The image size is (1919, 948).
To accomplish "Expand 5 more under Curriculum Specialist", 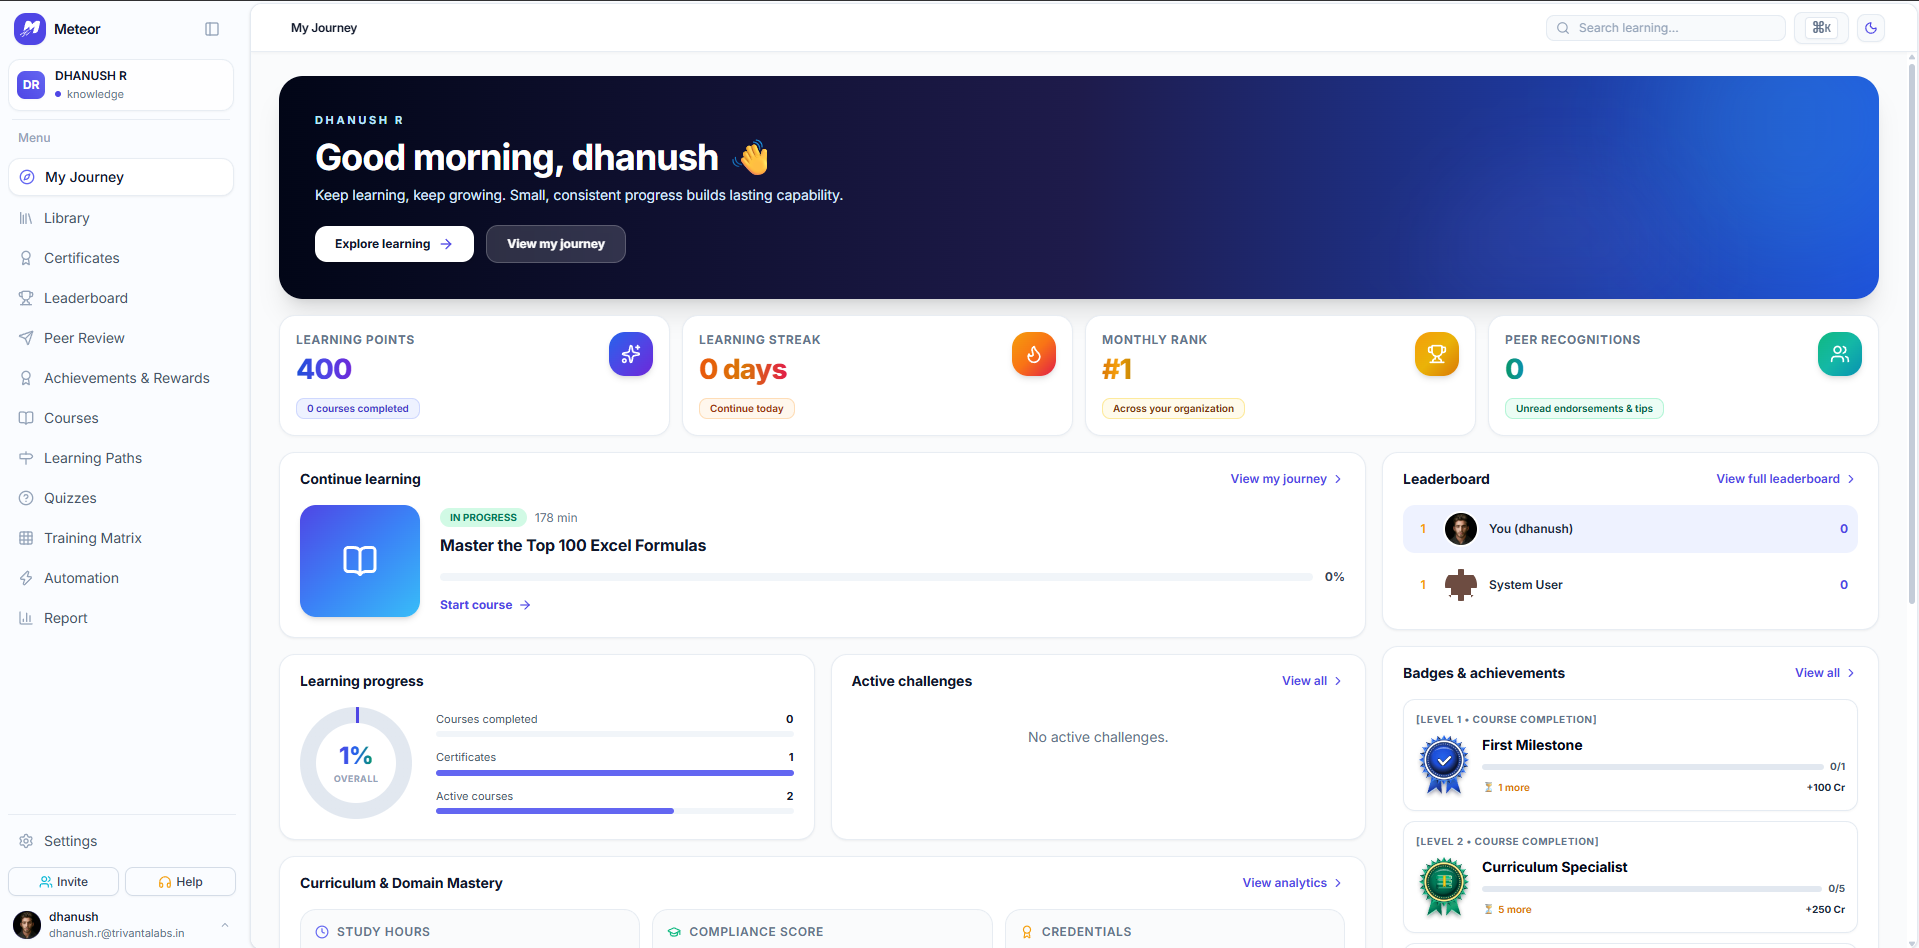I will click(1508, 910).
